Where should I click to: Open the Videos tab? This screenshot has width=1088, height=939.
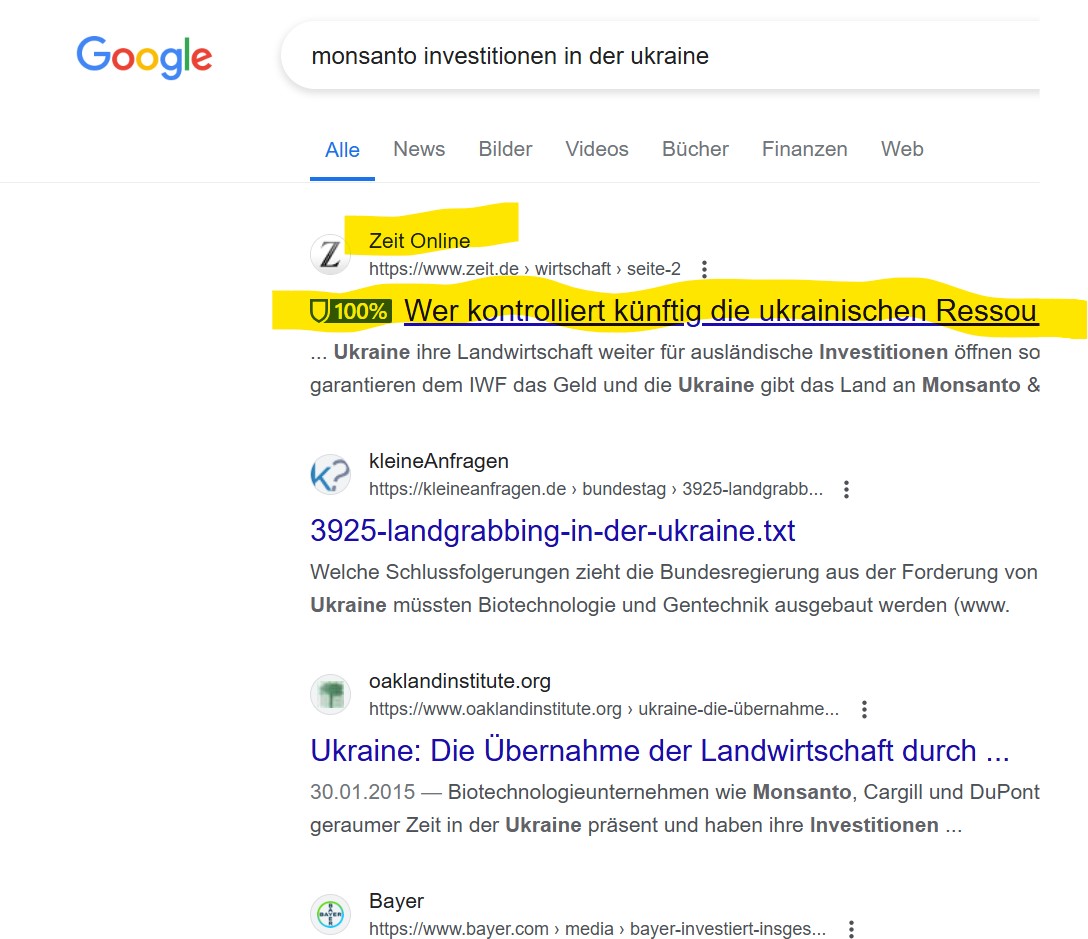point(597,149)
